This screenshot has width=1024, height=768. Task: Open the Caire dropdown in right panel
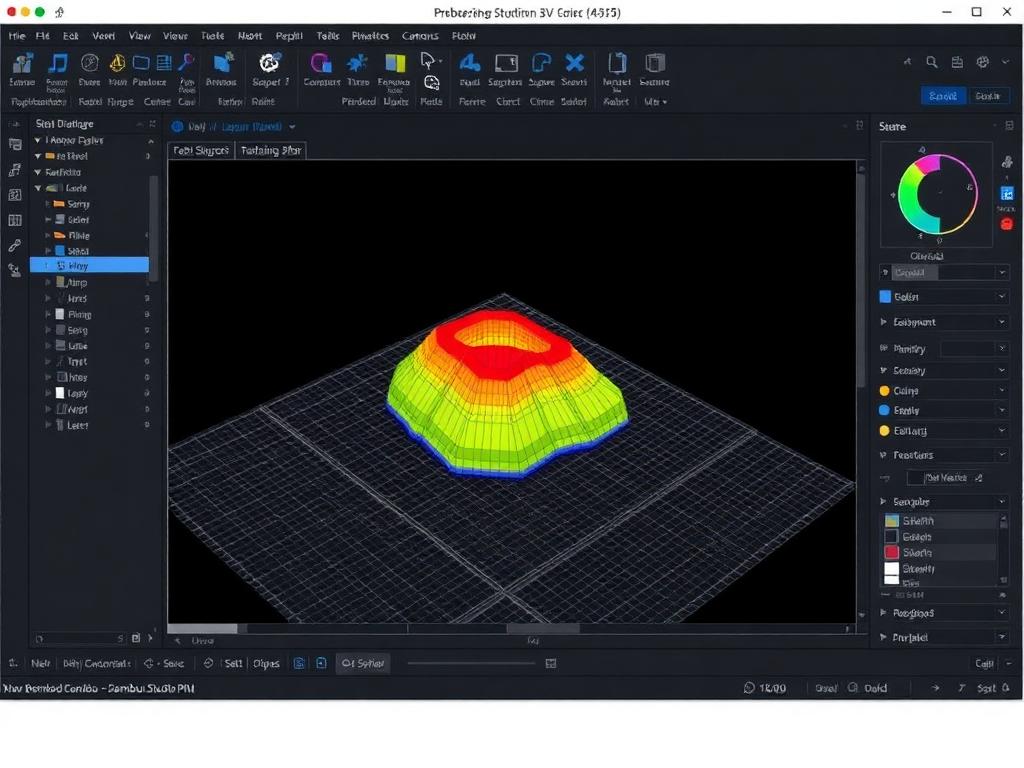coord(1002,391)
